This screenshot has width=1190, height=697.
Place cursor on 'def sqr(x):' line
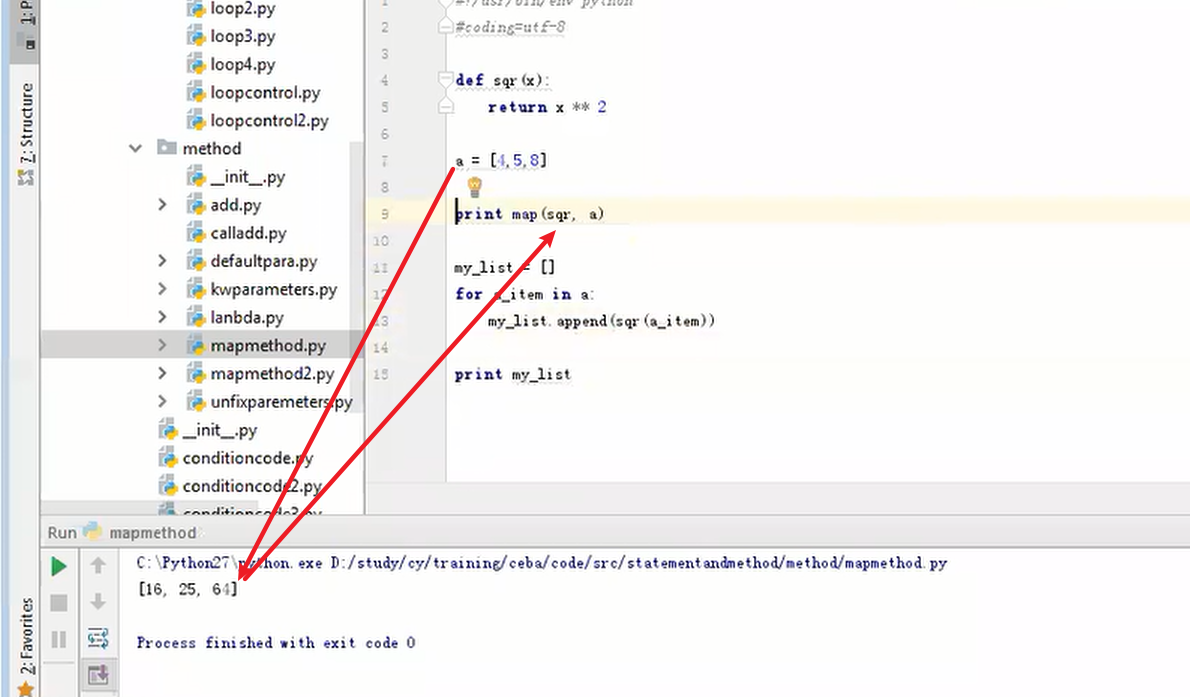502,80
